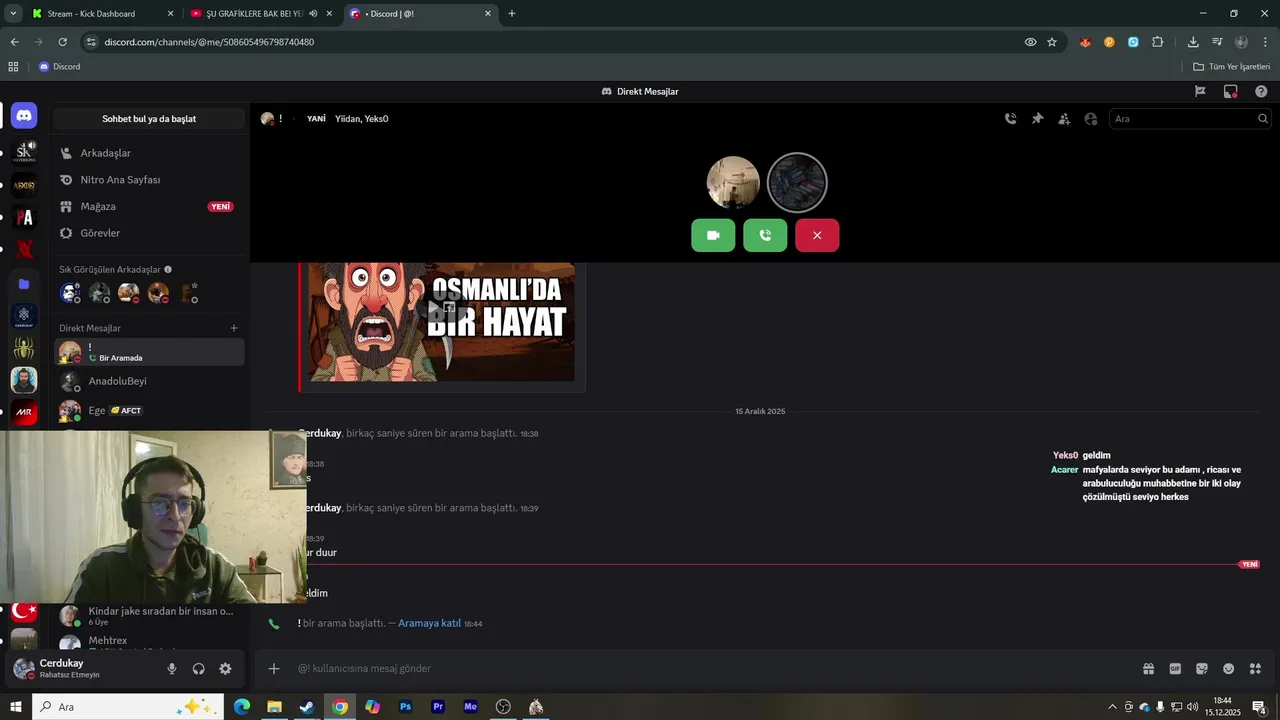This screenshot has width=1280, height=720.
Task: Go back in the browser
Action: point(14,42)
